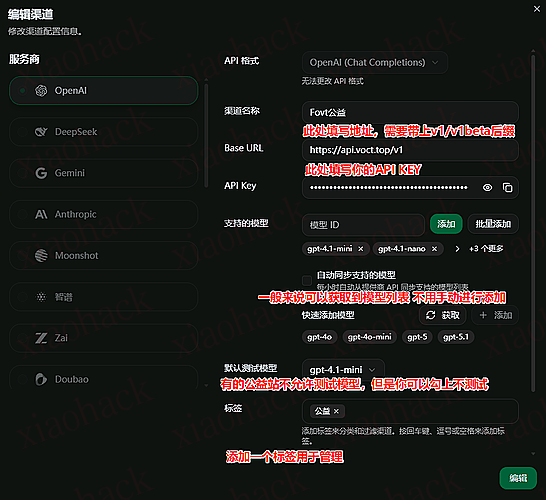Remove gpt-4.1-nano model tag with its x

coord(434,249)
